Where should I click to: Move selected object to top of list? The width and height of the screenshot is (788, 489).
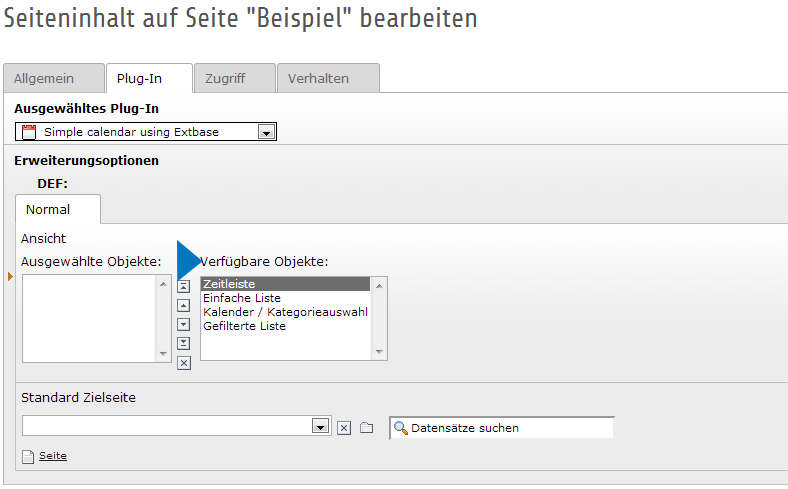tap(183, 285)
